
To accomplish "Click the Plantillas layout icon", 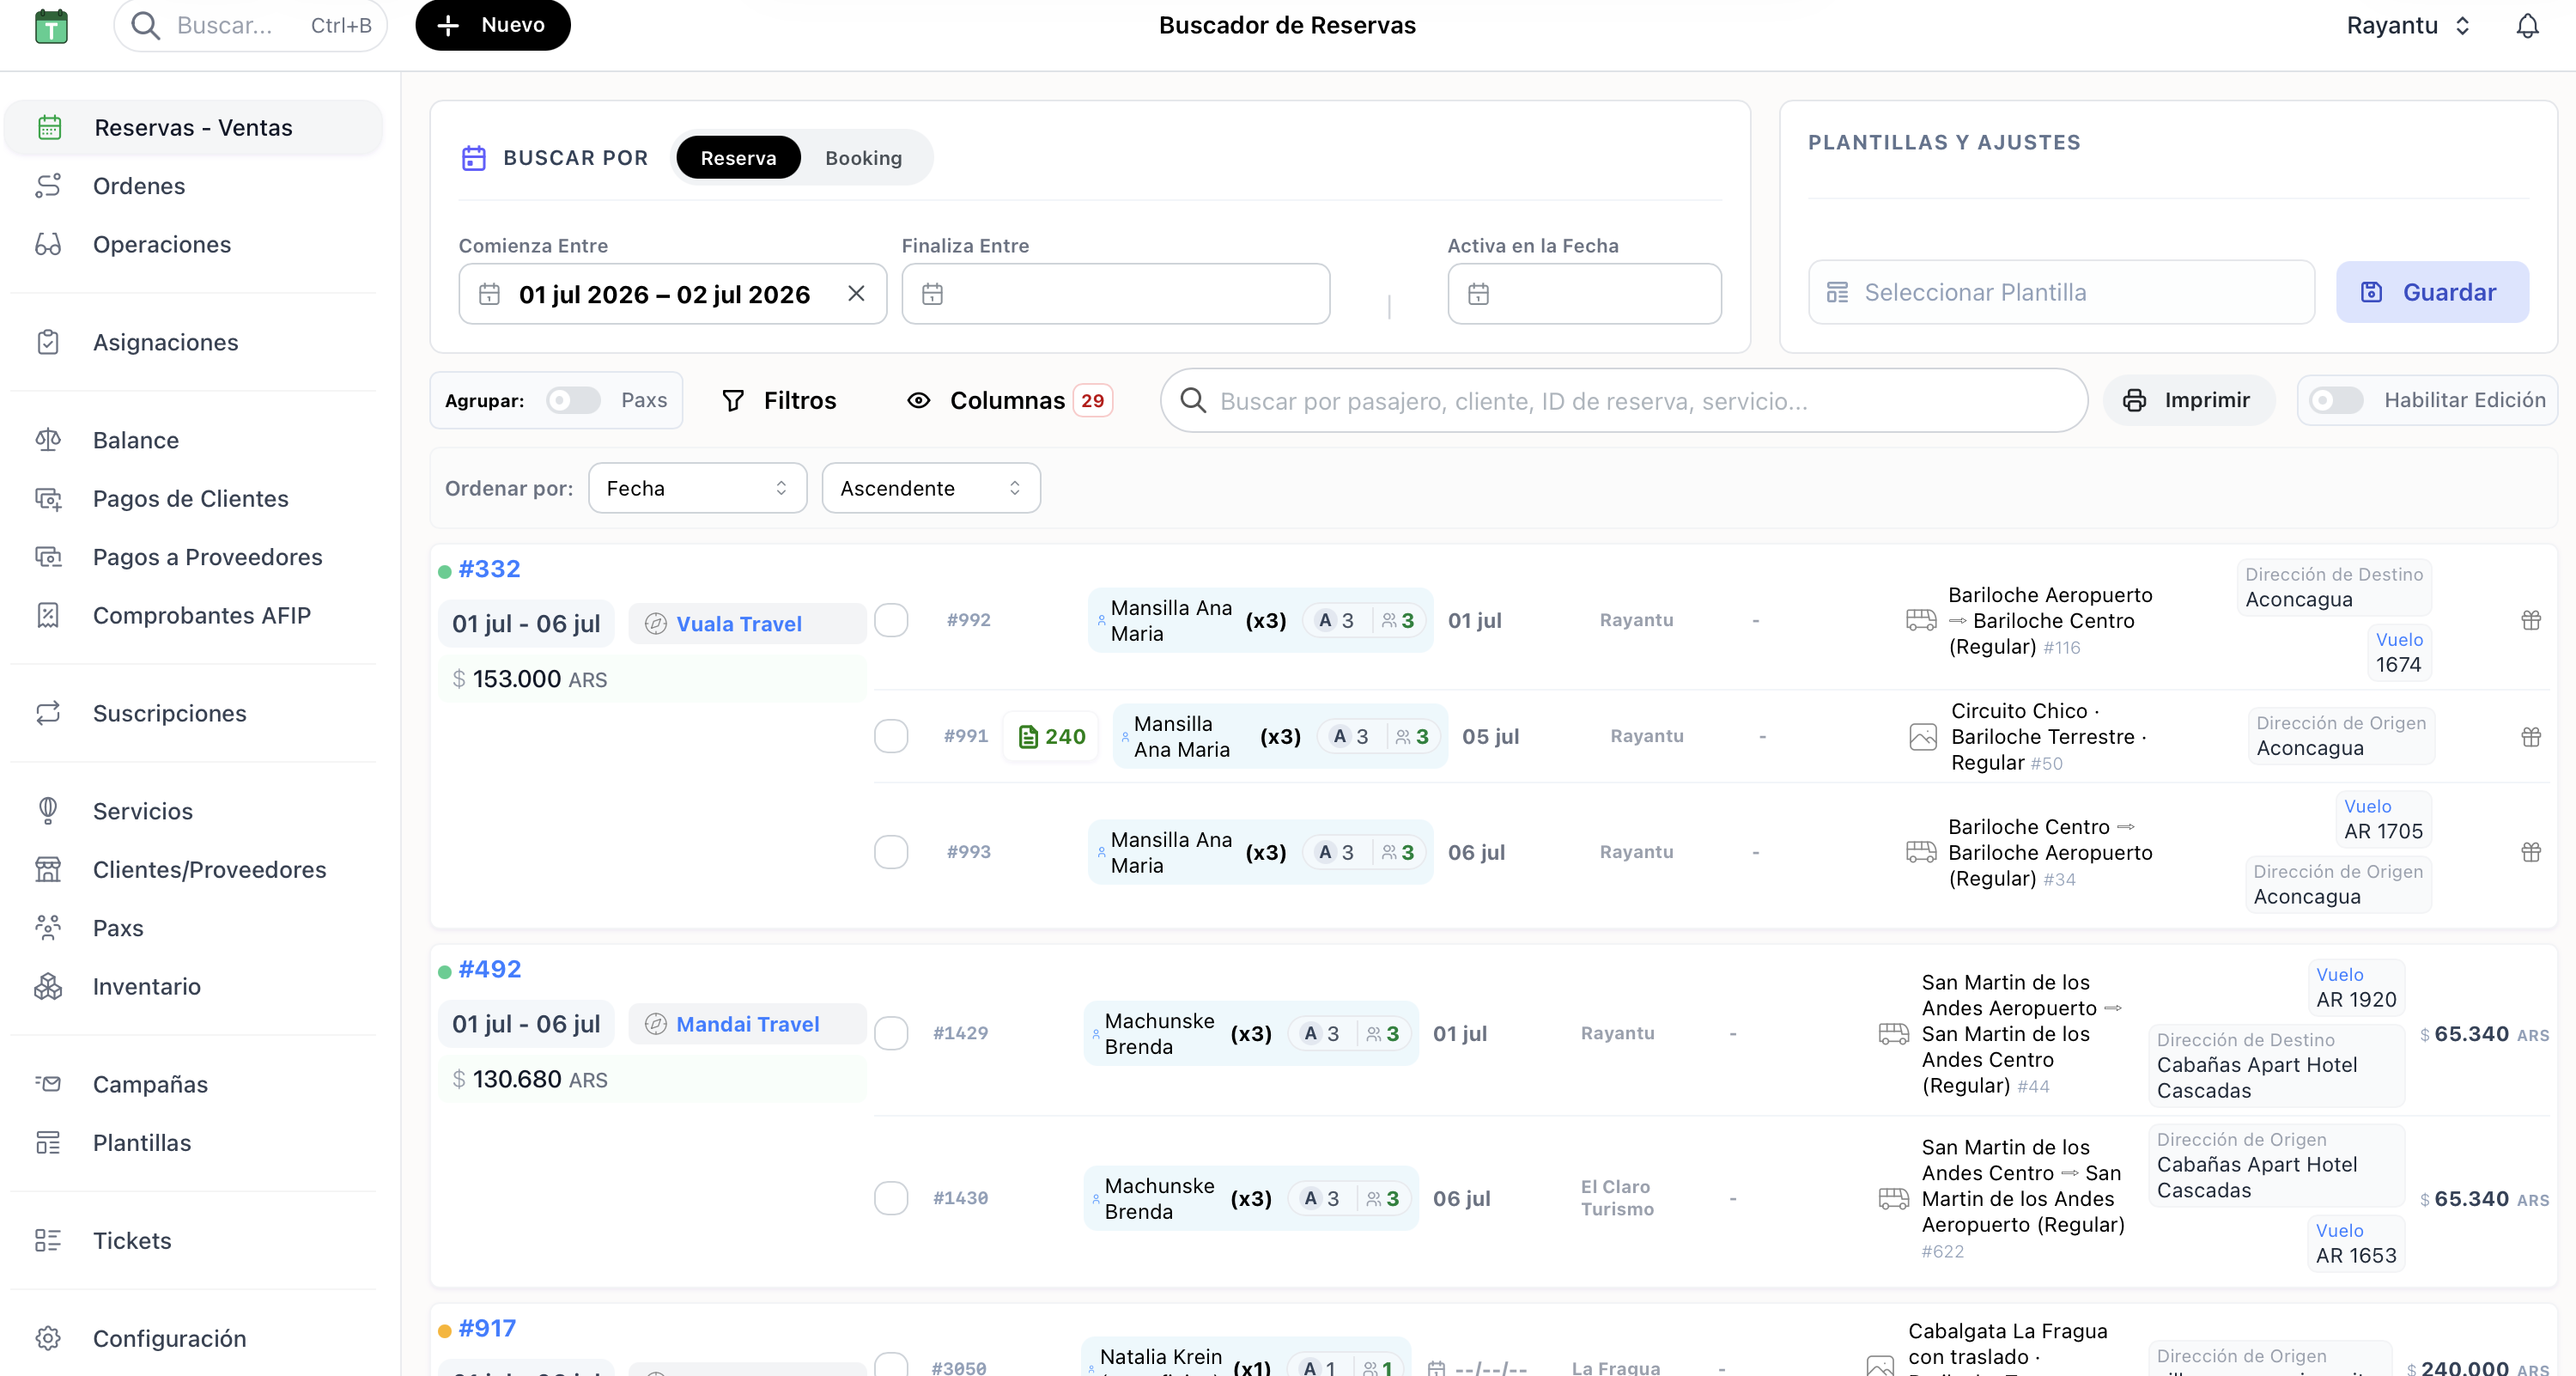I will 48,1142.
